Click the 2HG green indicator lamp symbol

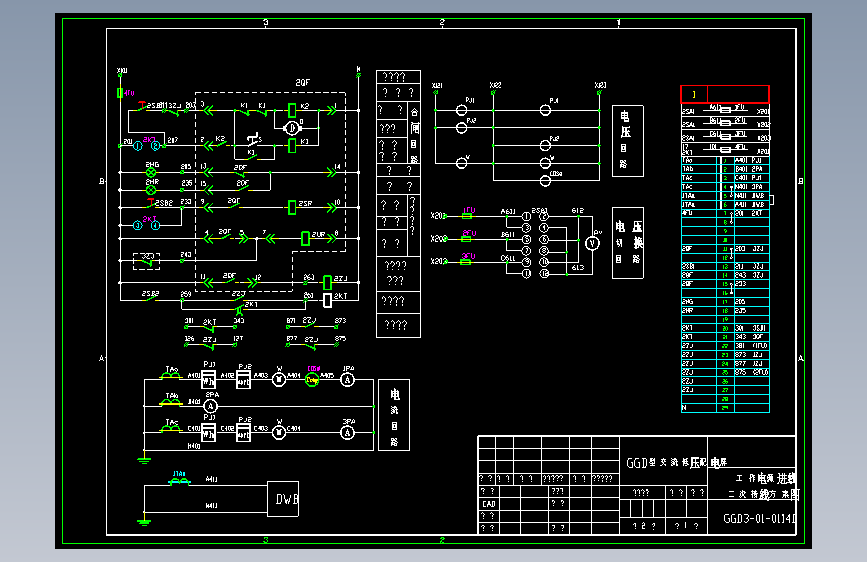(x=150, y=173)
